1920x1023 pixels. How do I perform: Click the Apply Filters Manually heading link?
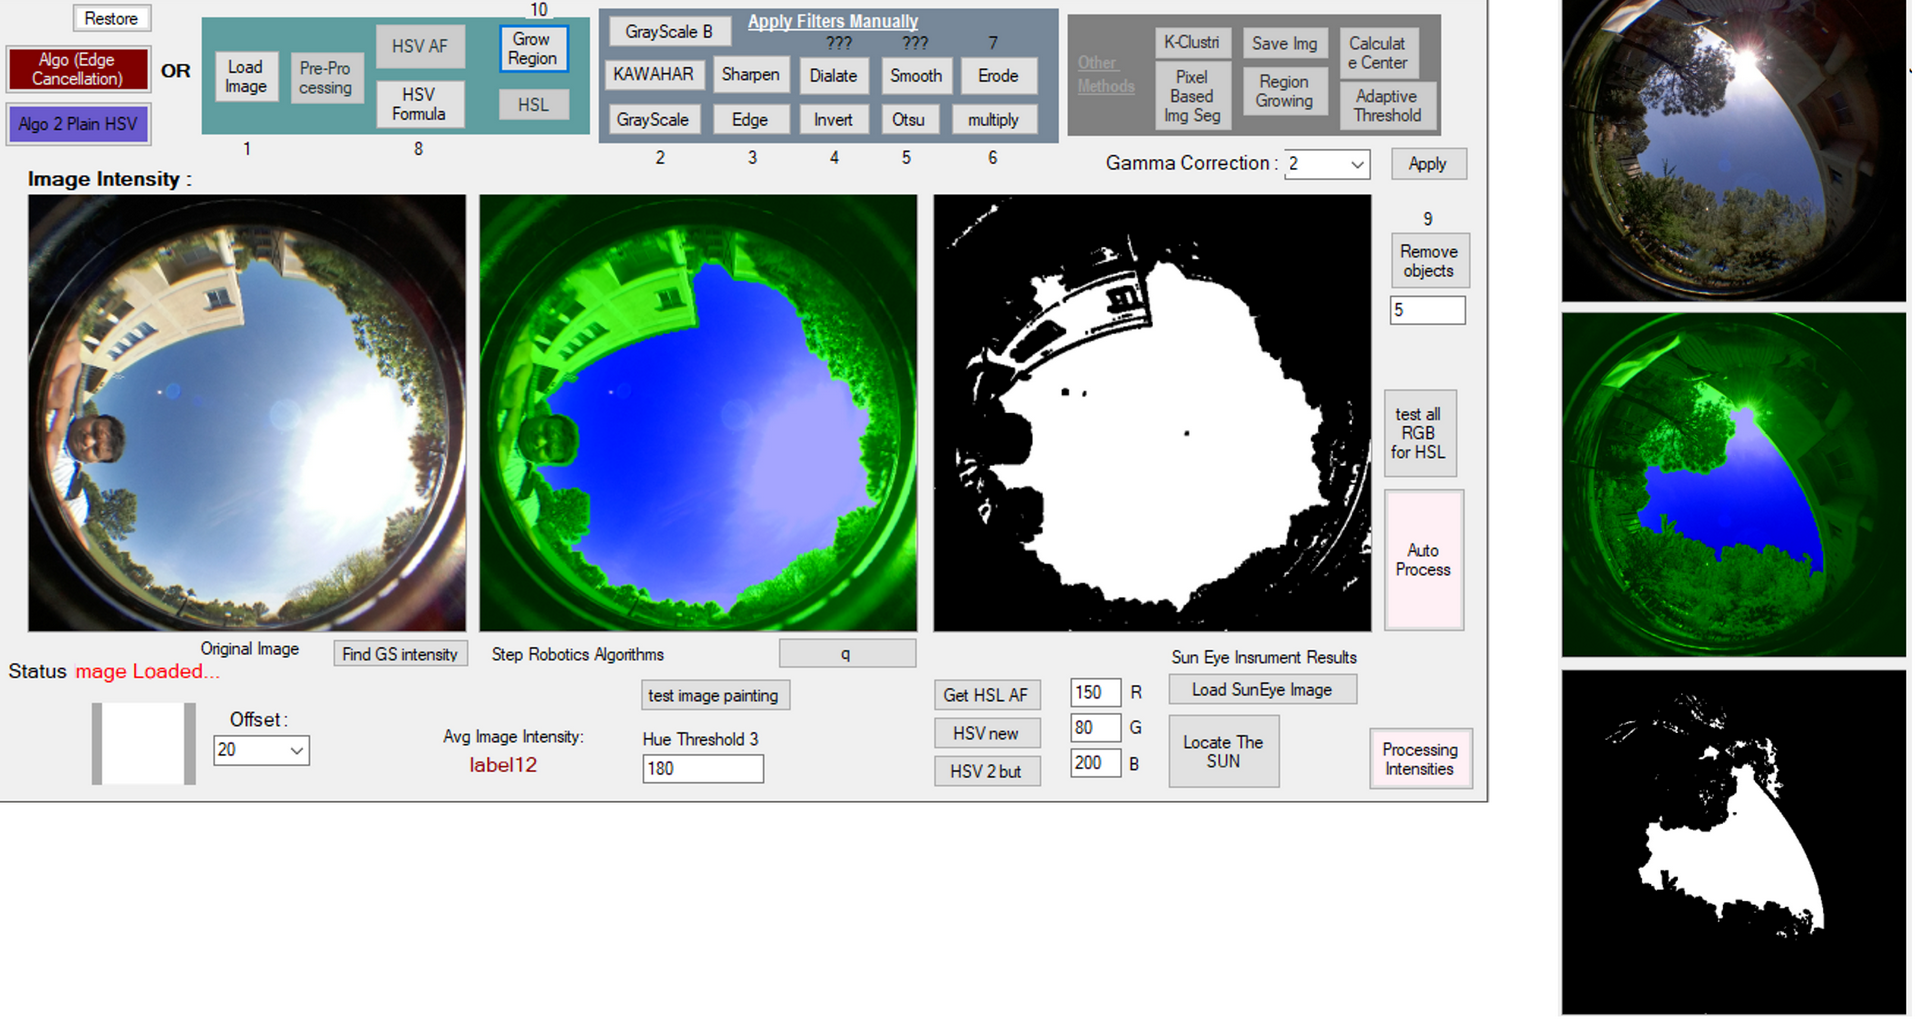(832, 21)
